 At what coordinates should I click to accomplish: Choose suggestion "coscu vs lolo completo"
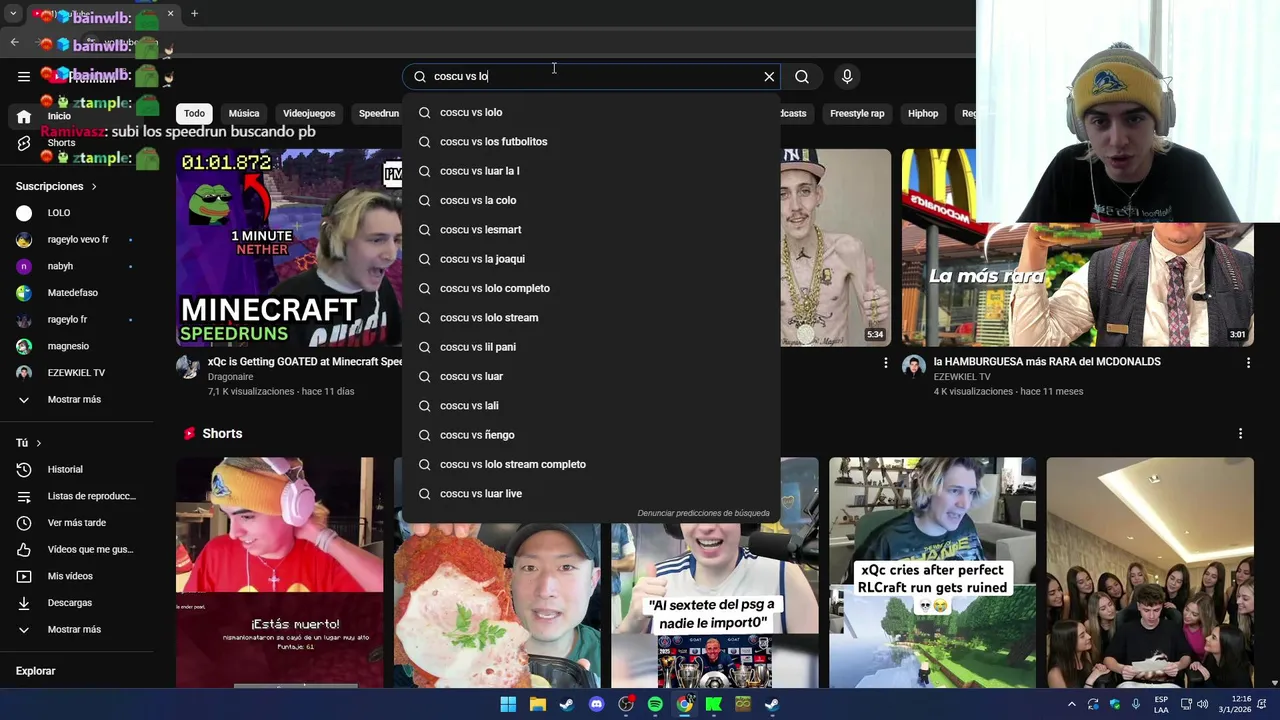(591, 288)
